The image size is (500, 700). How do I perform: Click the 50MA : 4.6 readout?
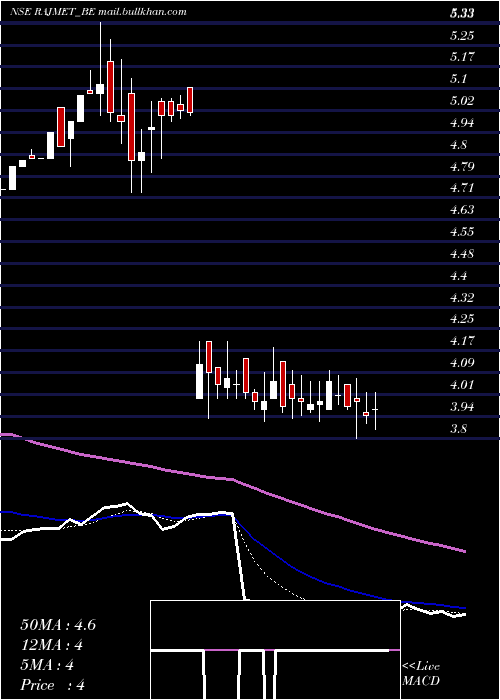coord(58,625)
